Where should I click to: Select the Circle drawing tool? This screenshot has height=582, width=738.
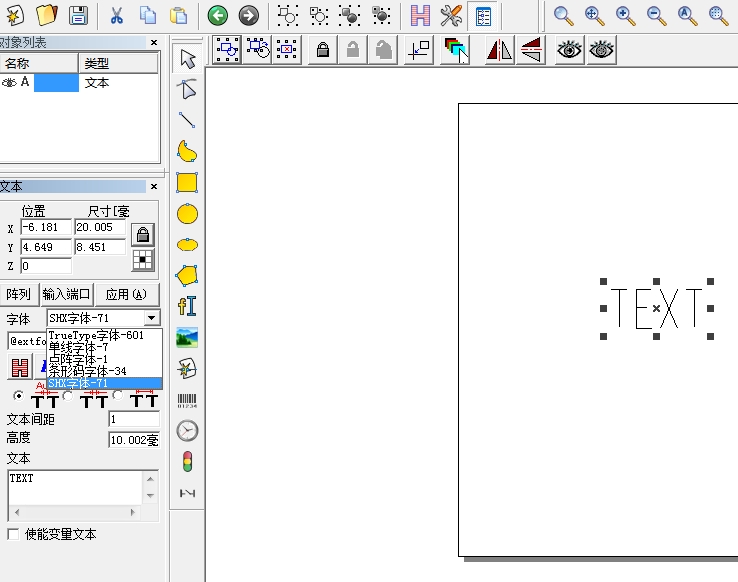point(187,214)
